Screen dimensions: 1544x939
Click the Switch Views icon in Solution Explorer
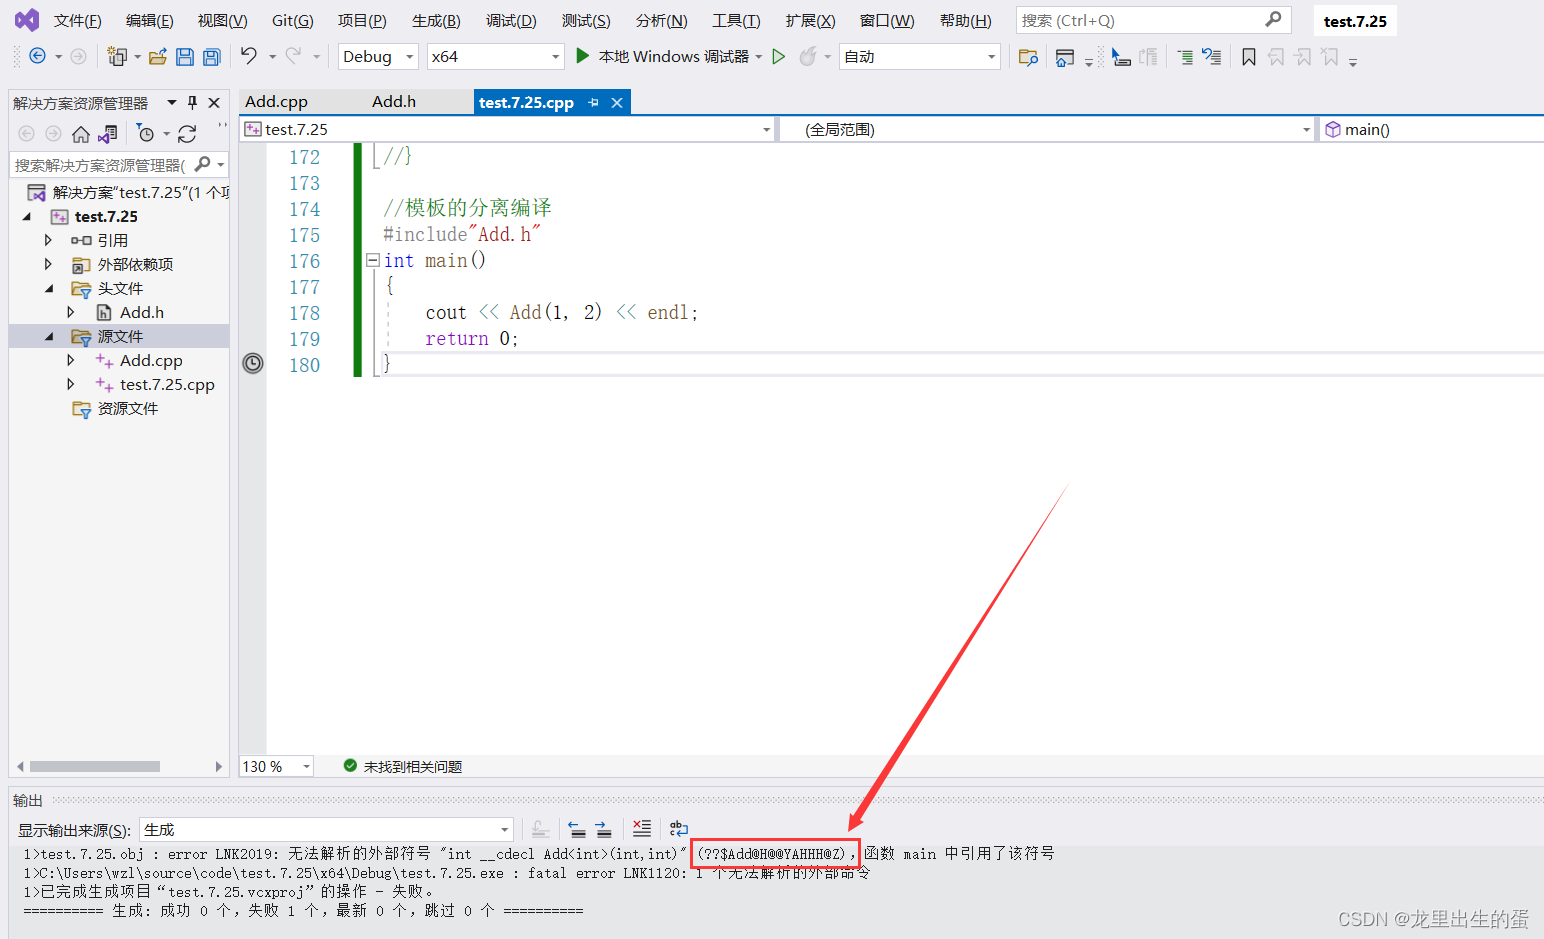click(x=108, y=134)
